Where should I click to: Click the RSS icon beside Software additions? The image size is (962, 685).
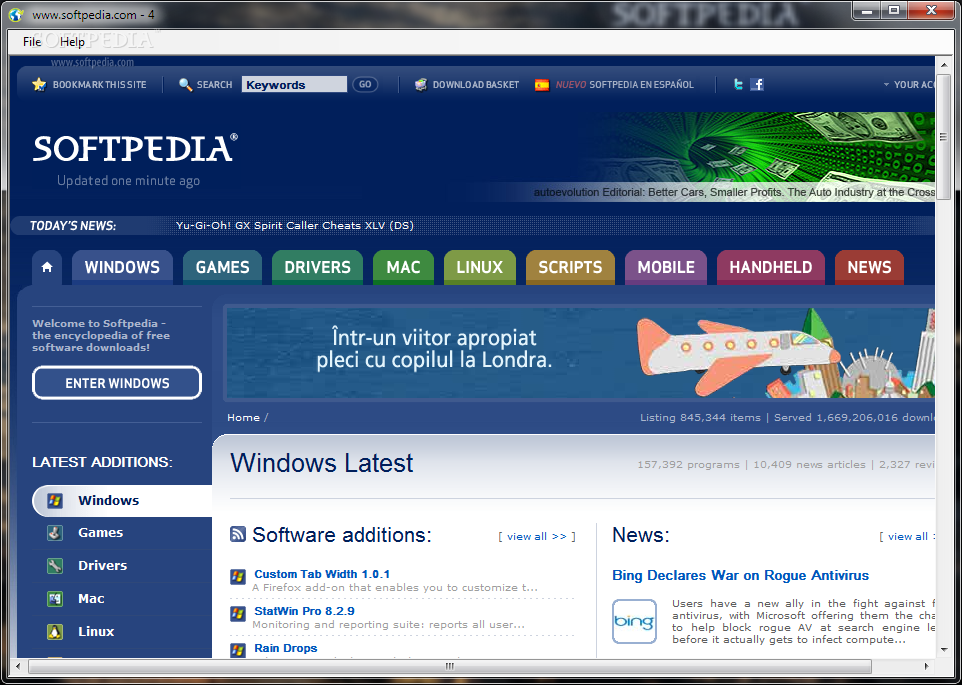tap(238, 534)
